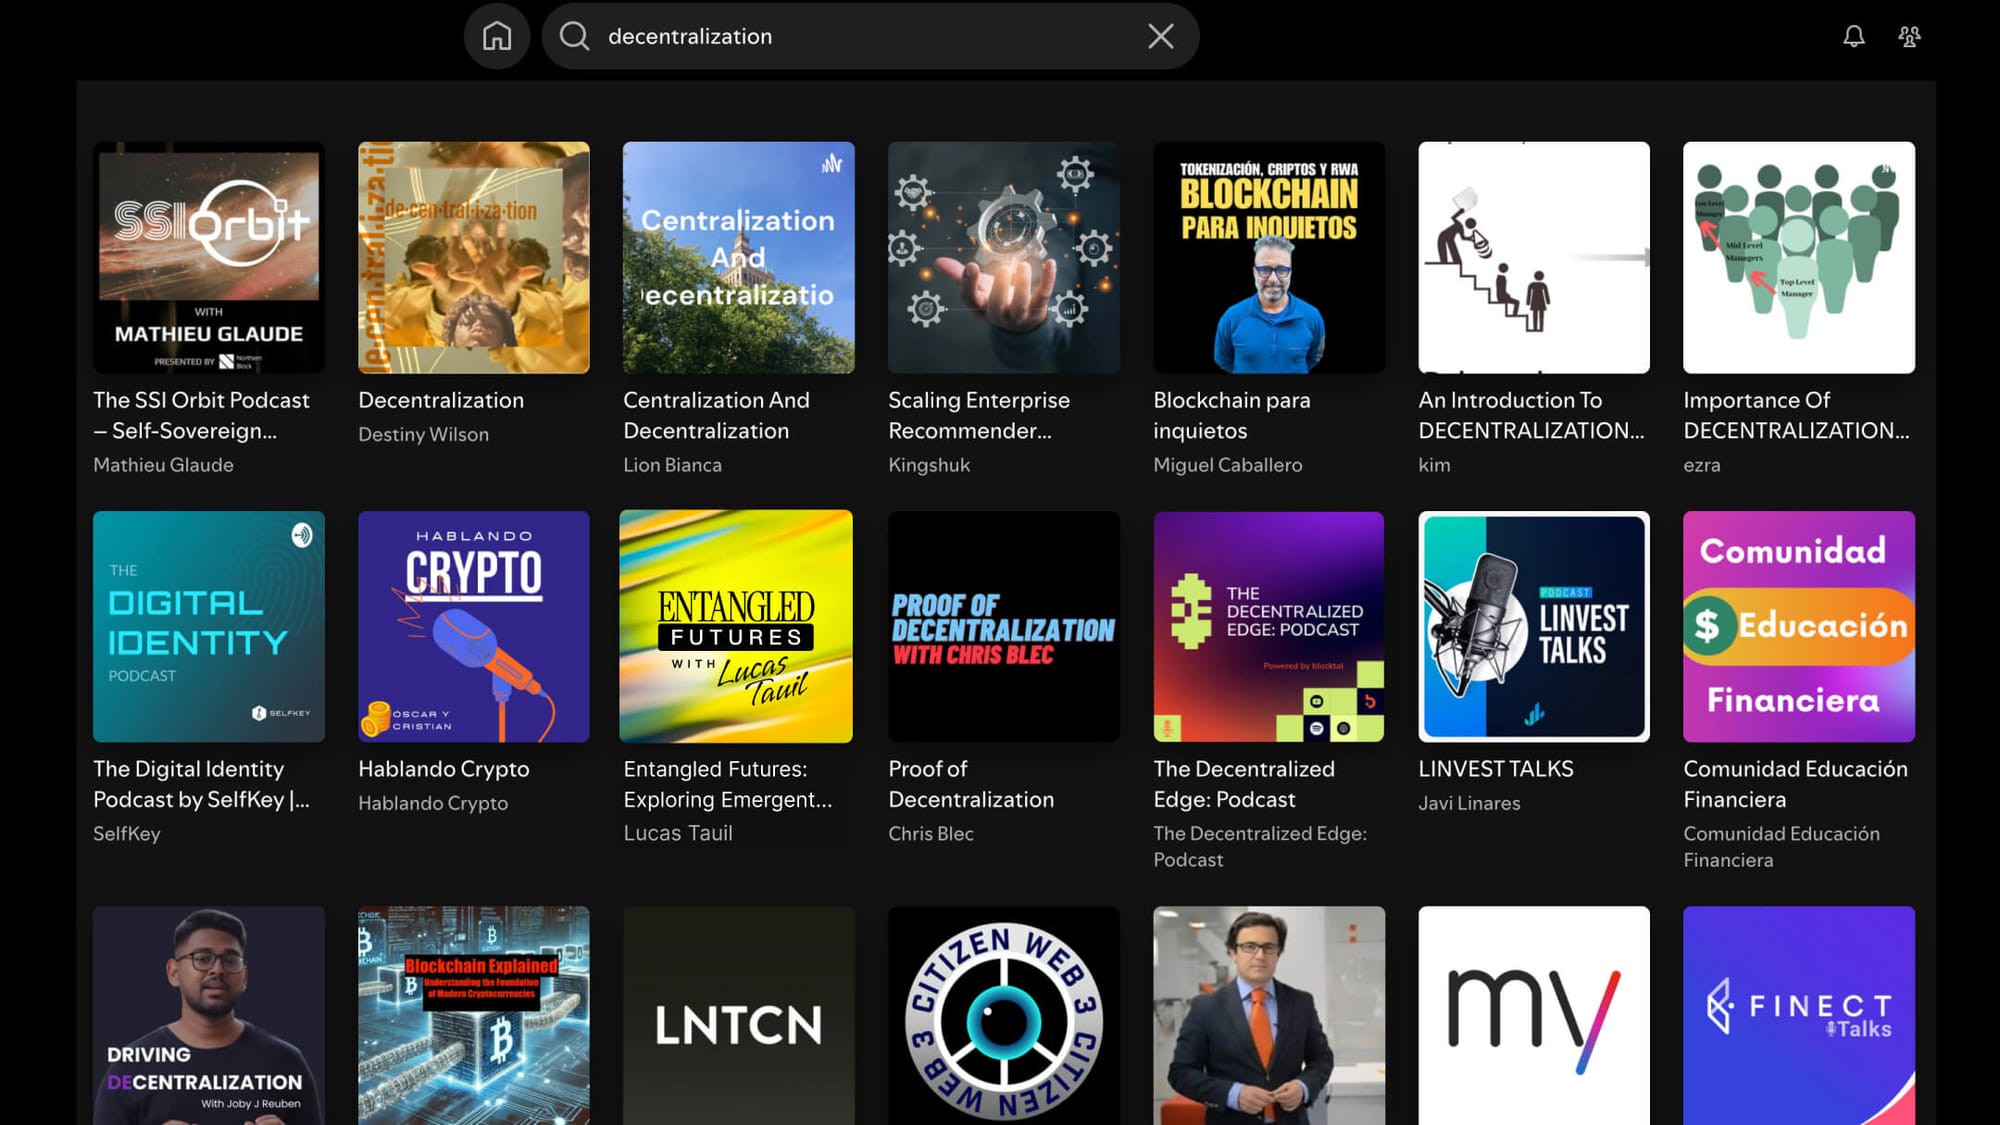Open LNTCN podcast cover
Image resolution: width=2000 pixels, height=1125 pixels.
pyautogui.click(x=739, y=1015)
